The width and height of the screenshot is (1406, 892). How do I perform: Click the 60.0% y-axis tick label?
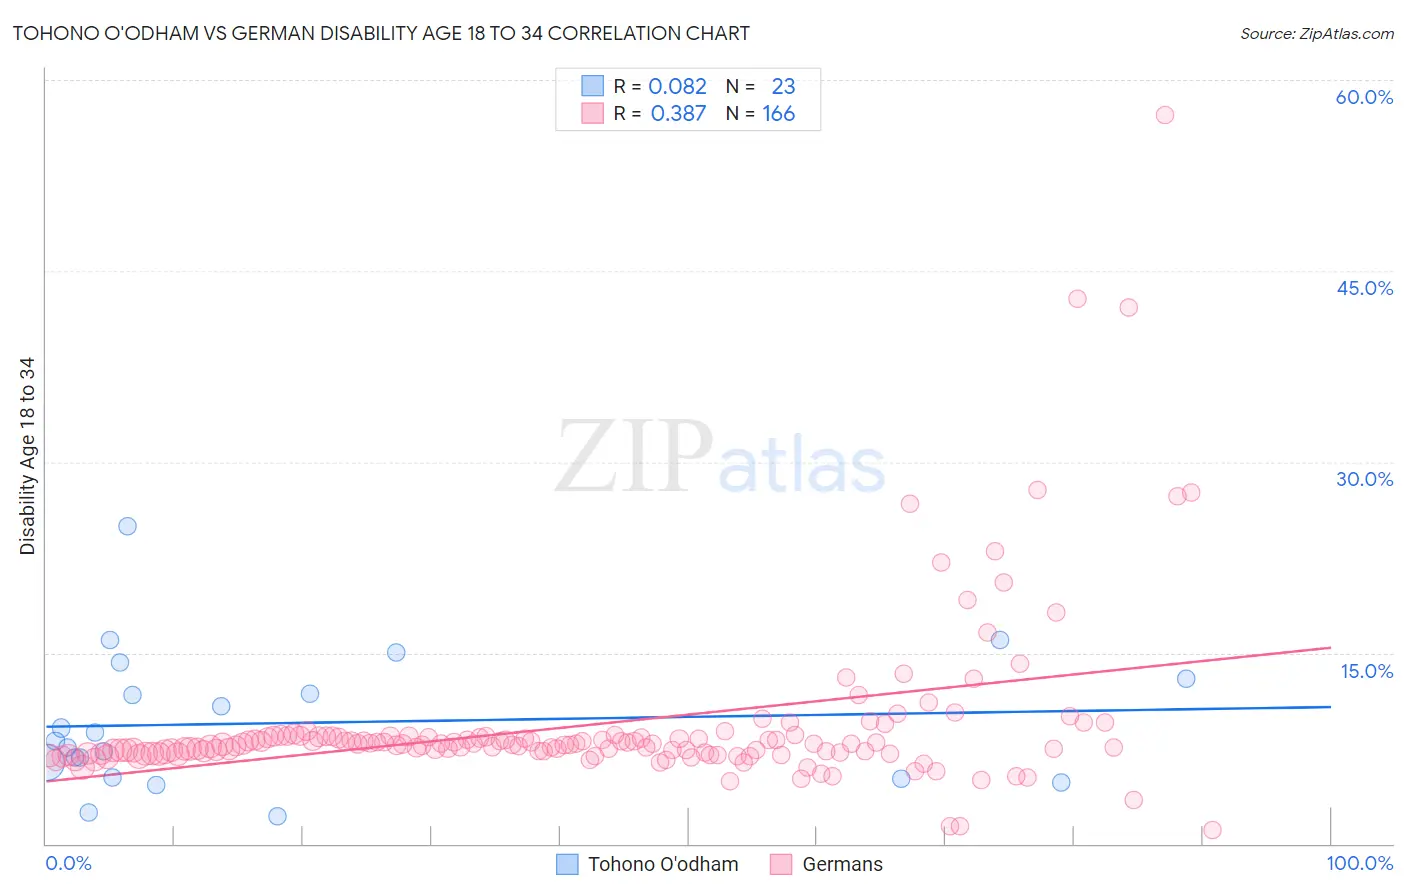tap(1364, 97)
